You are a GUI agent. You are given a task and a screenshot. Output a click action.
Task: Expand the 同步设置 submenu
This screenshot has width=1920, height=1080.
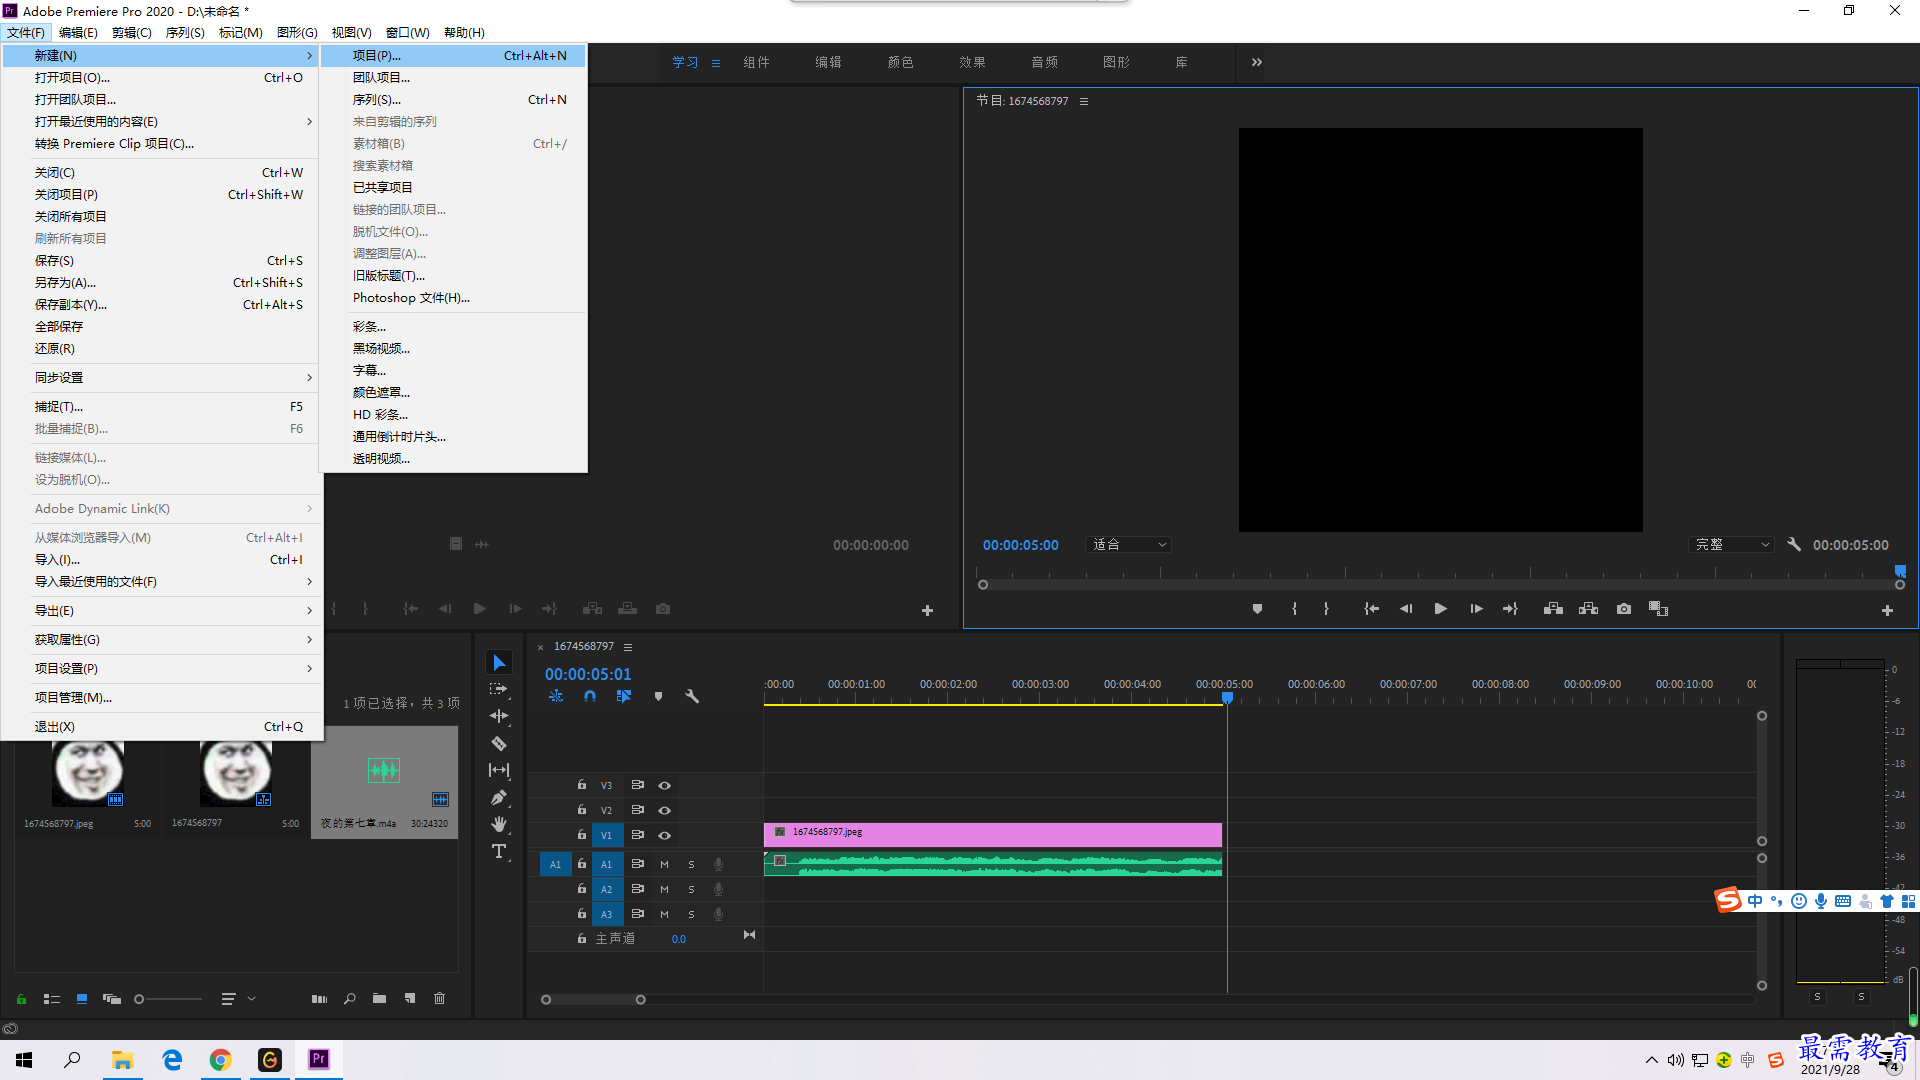pyautogui.click(x=160, y=378)
